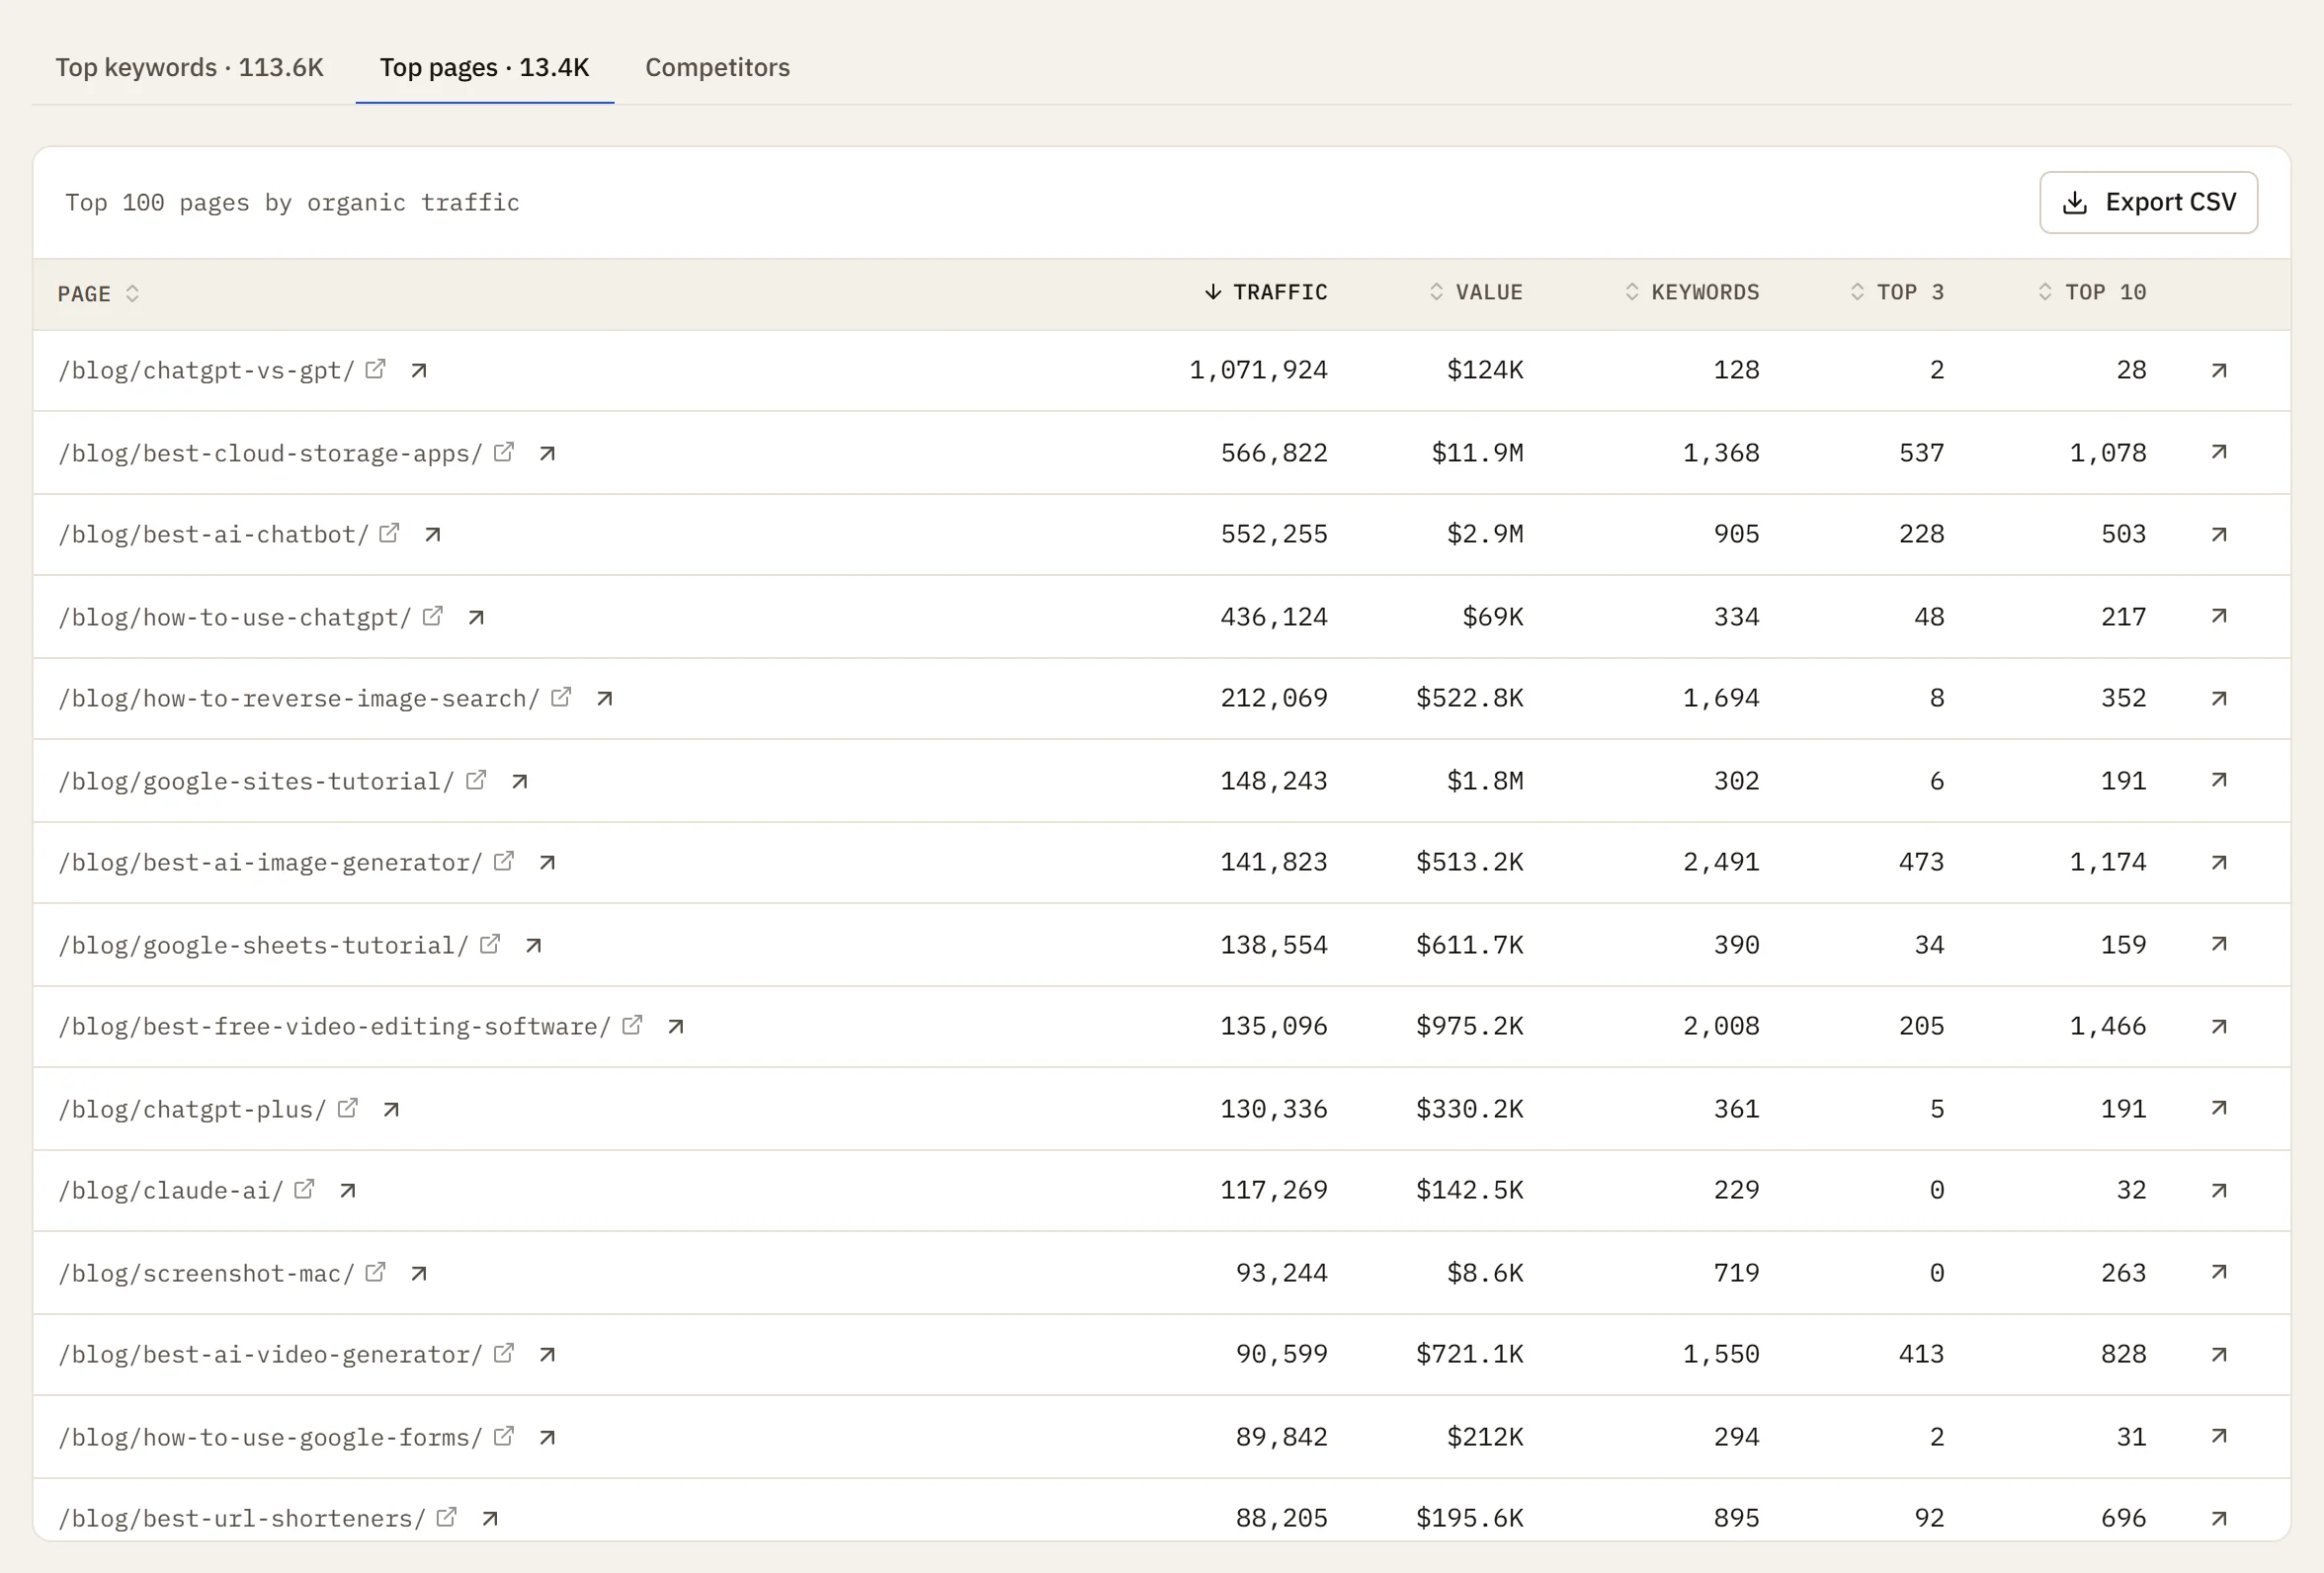Select the Top pages tab

[x=484, y=67]
